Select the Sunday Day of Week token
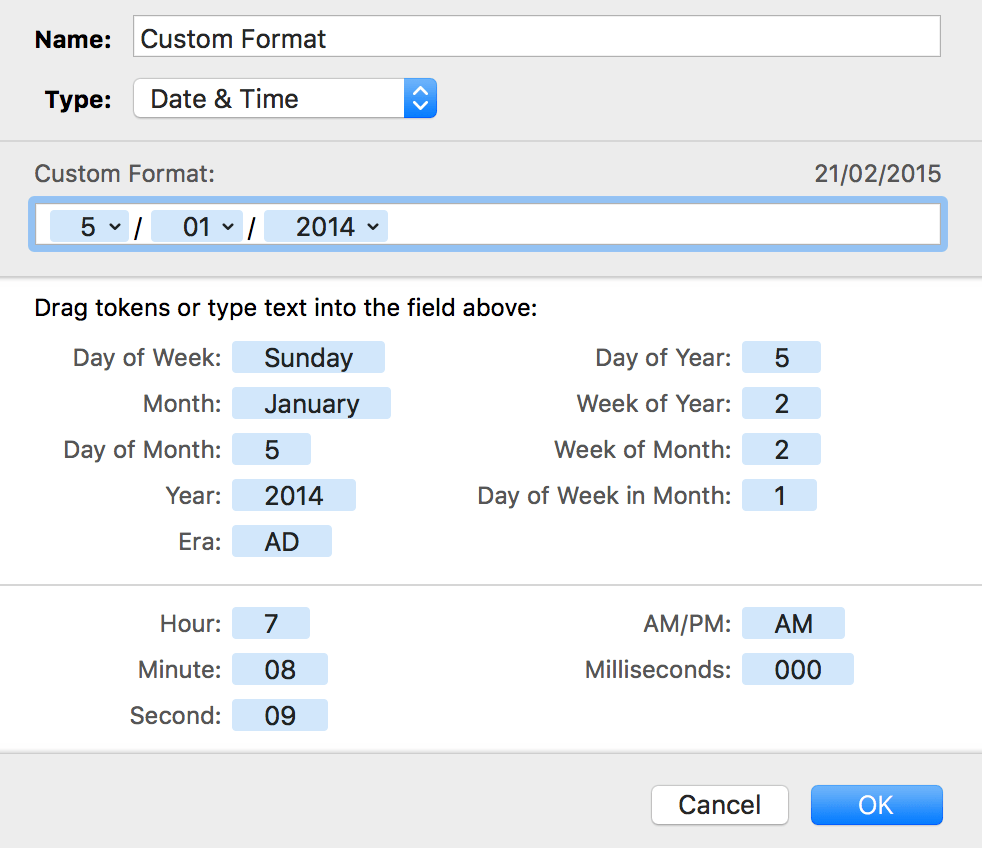Viewport: 982px width, 848px height. click(308, 357)
